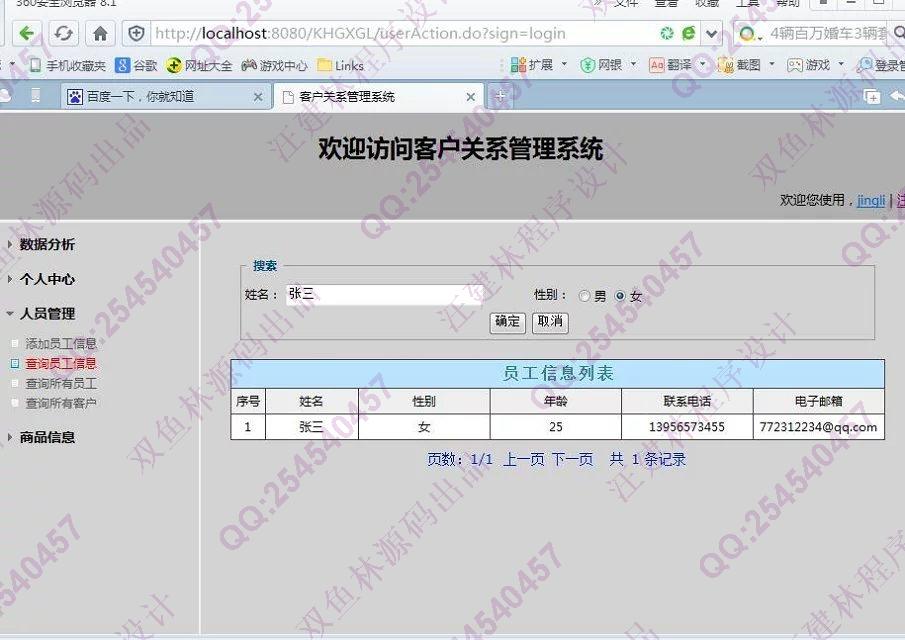The width and height of the screenshot is (905, 640).
Task: Click the 确定 search button
Action: click(x=507, y=322)
